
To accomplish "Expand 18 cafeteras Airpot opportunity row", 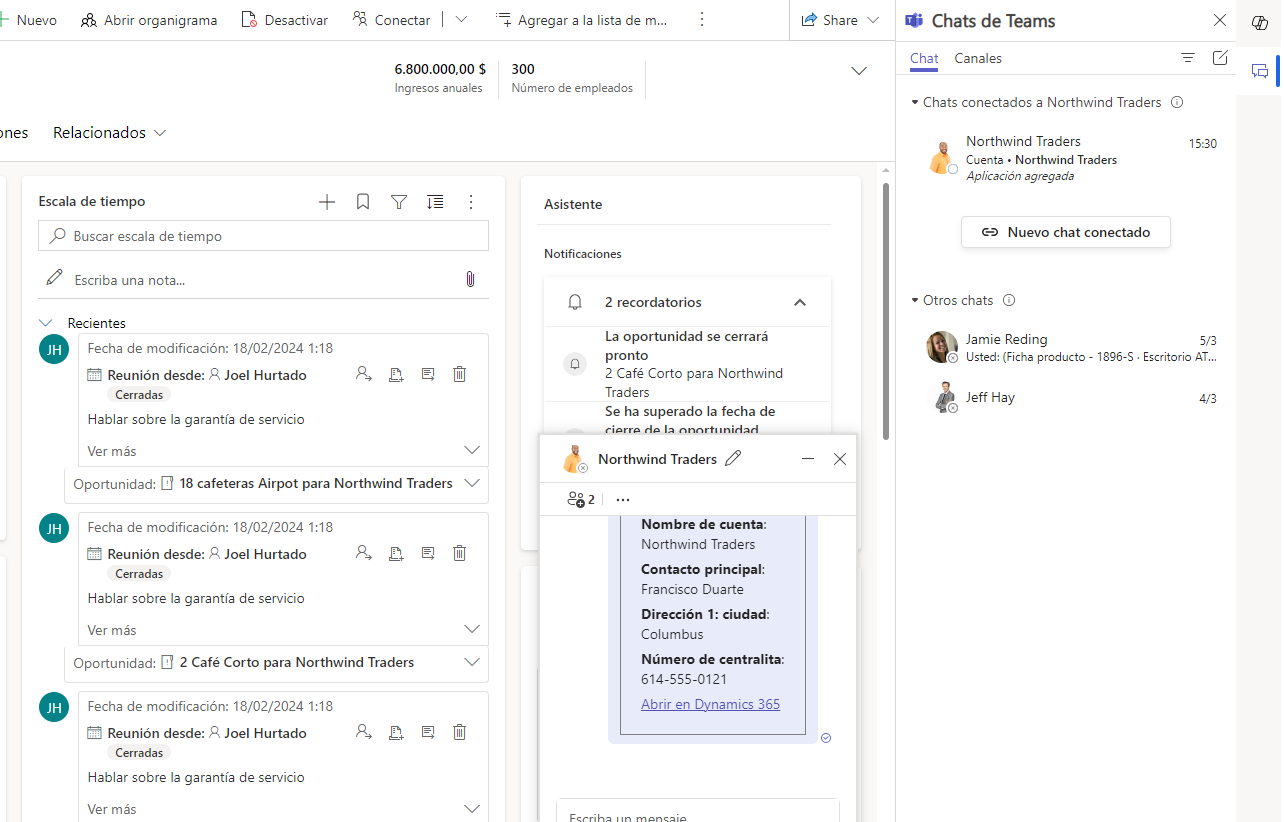I will tap(473, 483).
